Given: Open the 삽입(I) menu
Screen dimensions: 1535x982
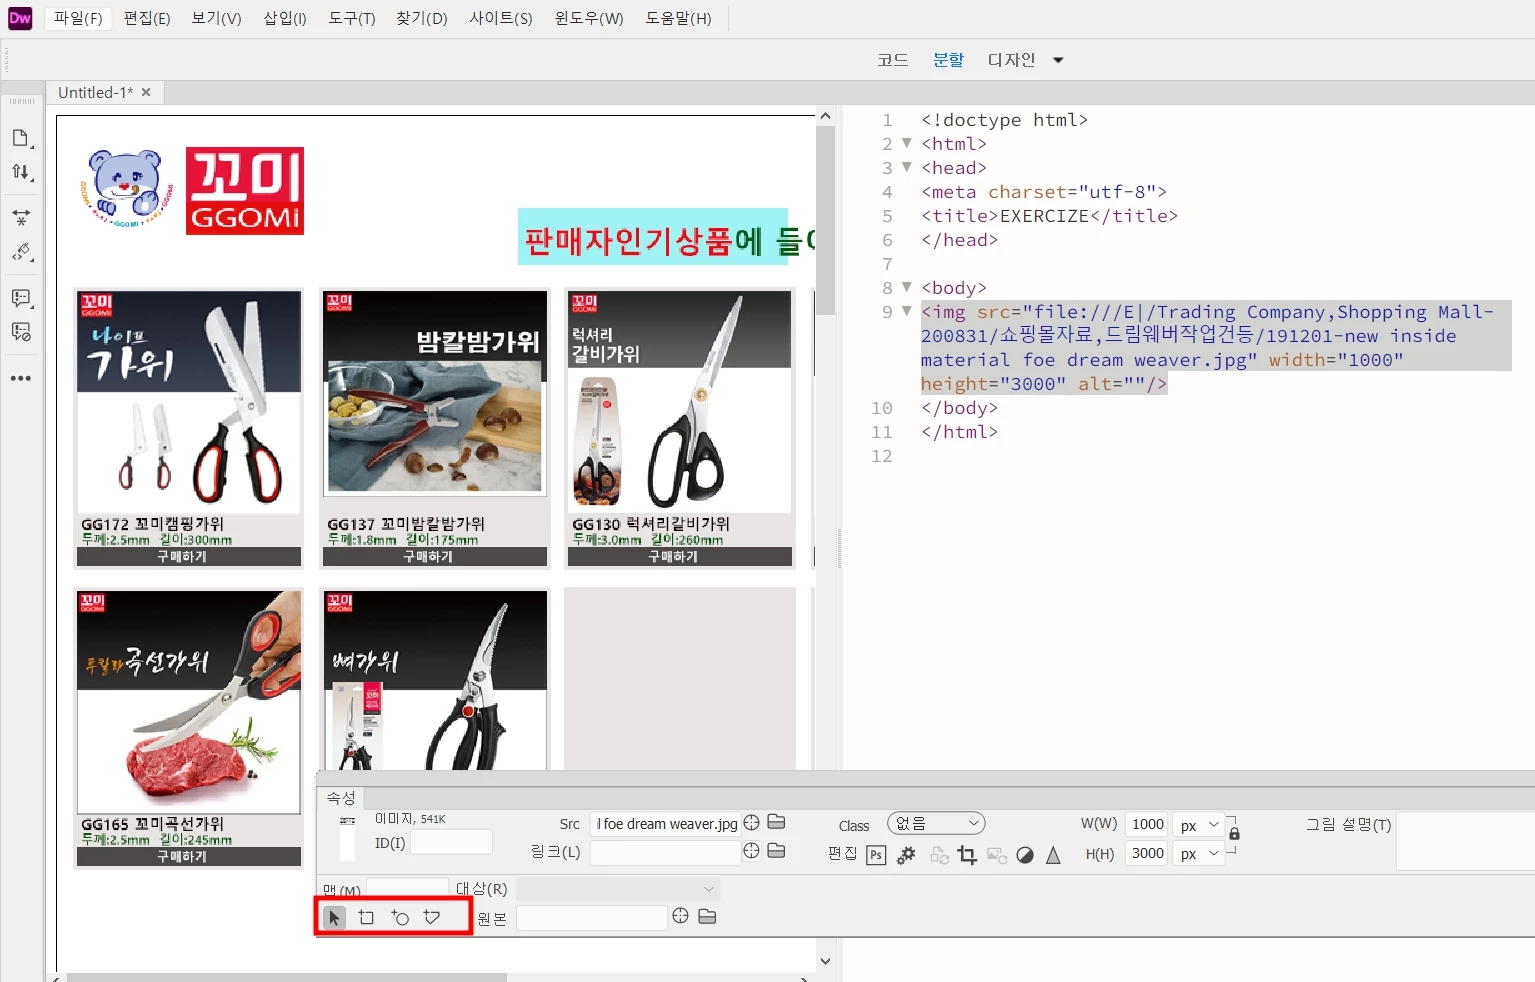Looking at the screenshot, I should click(x=285, y=18).
